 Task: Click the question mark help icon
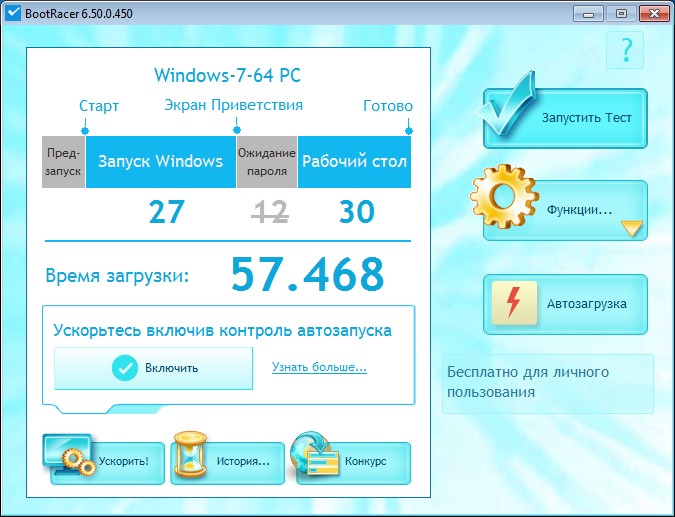pos(625,50)
